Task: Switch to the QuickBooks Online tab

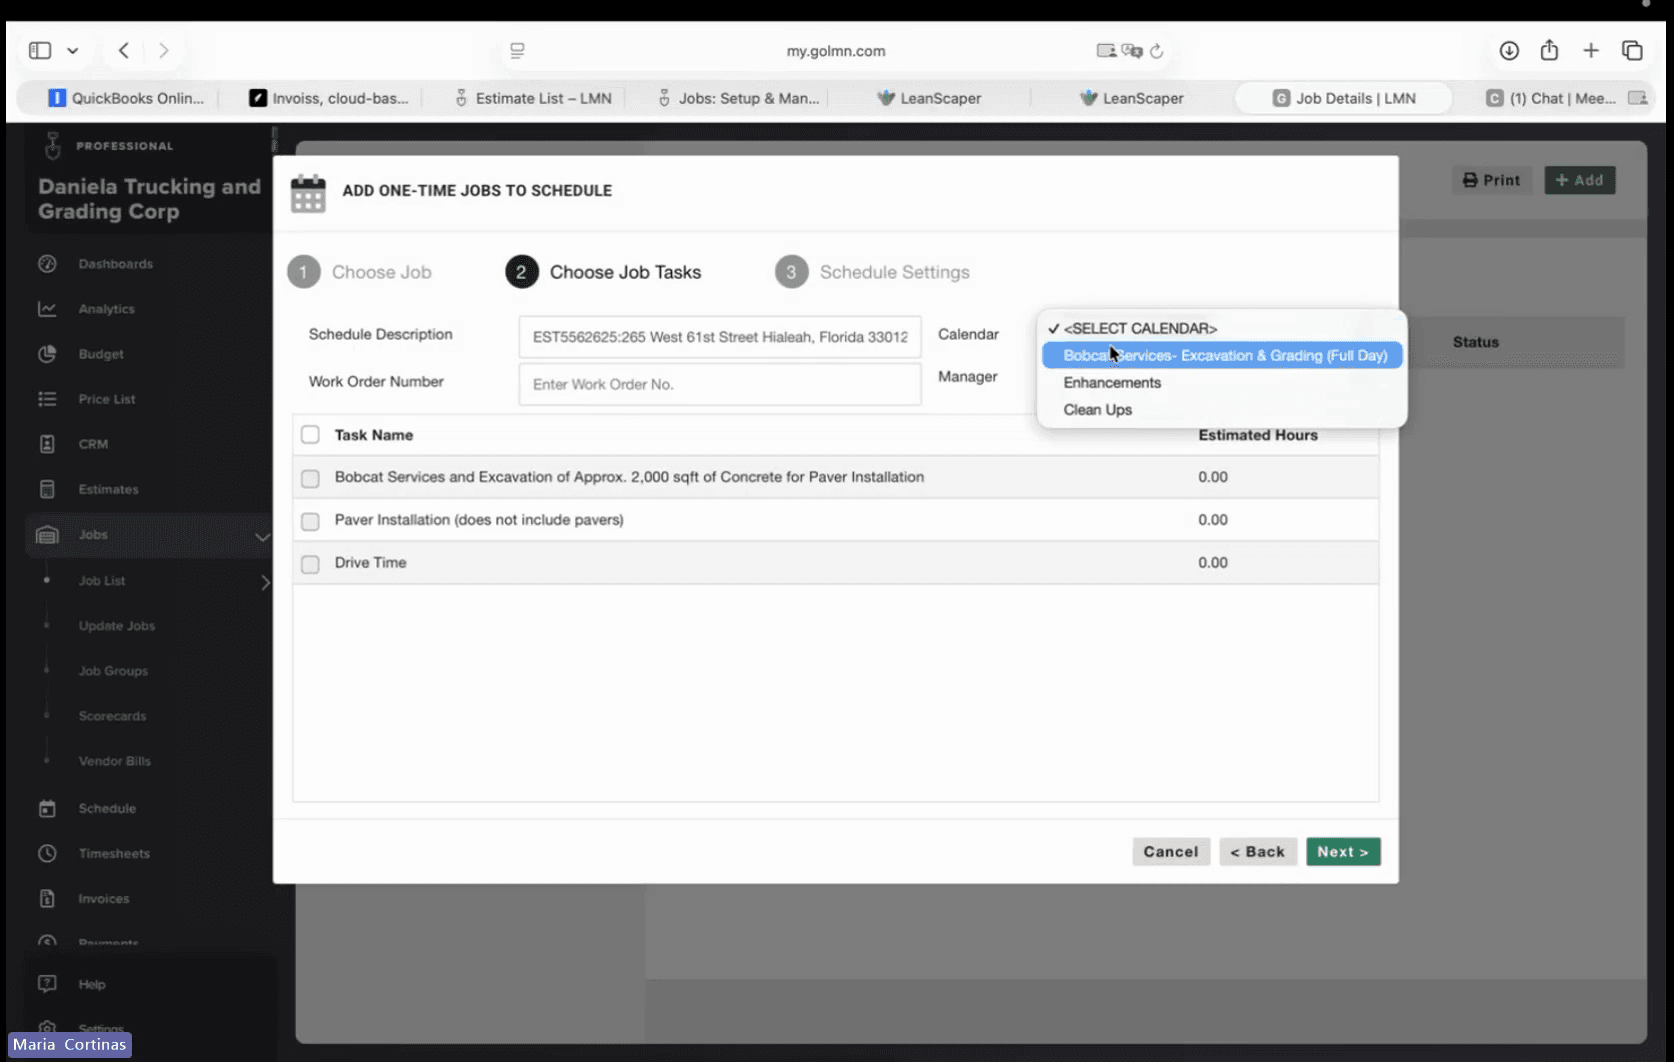Action: coord(126,98)
